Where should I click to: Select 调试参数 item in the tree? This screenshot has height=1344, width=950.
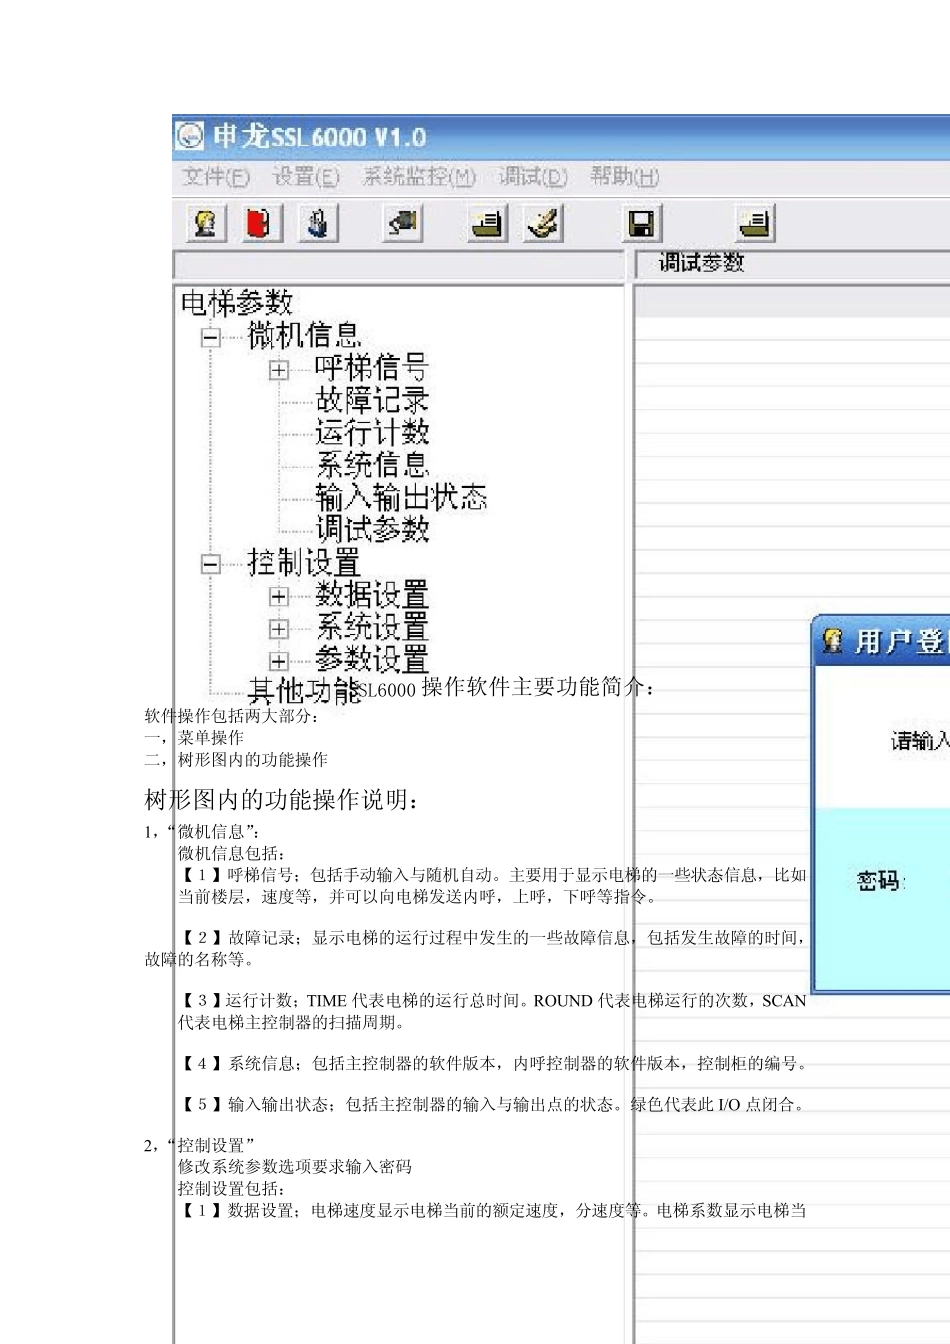point(372,529)
